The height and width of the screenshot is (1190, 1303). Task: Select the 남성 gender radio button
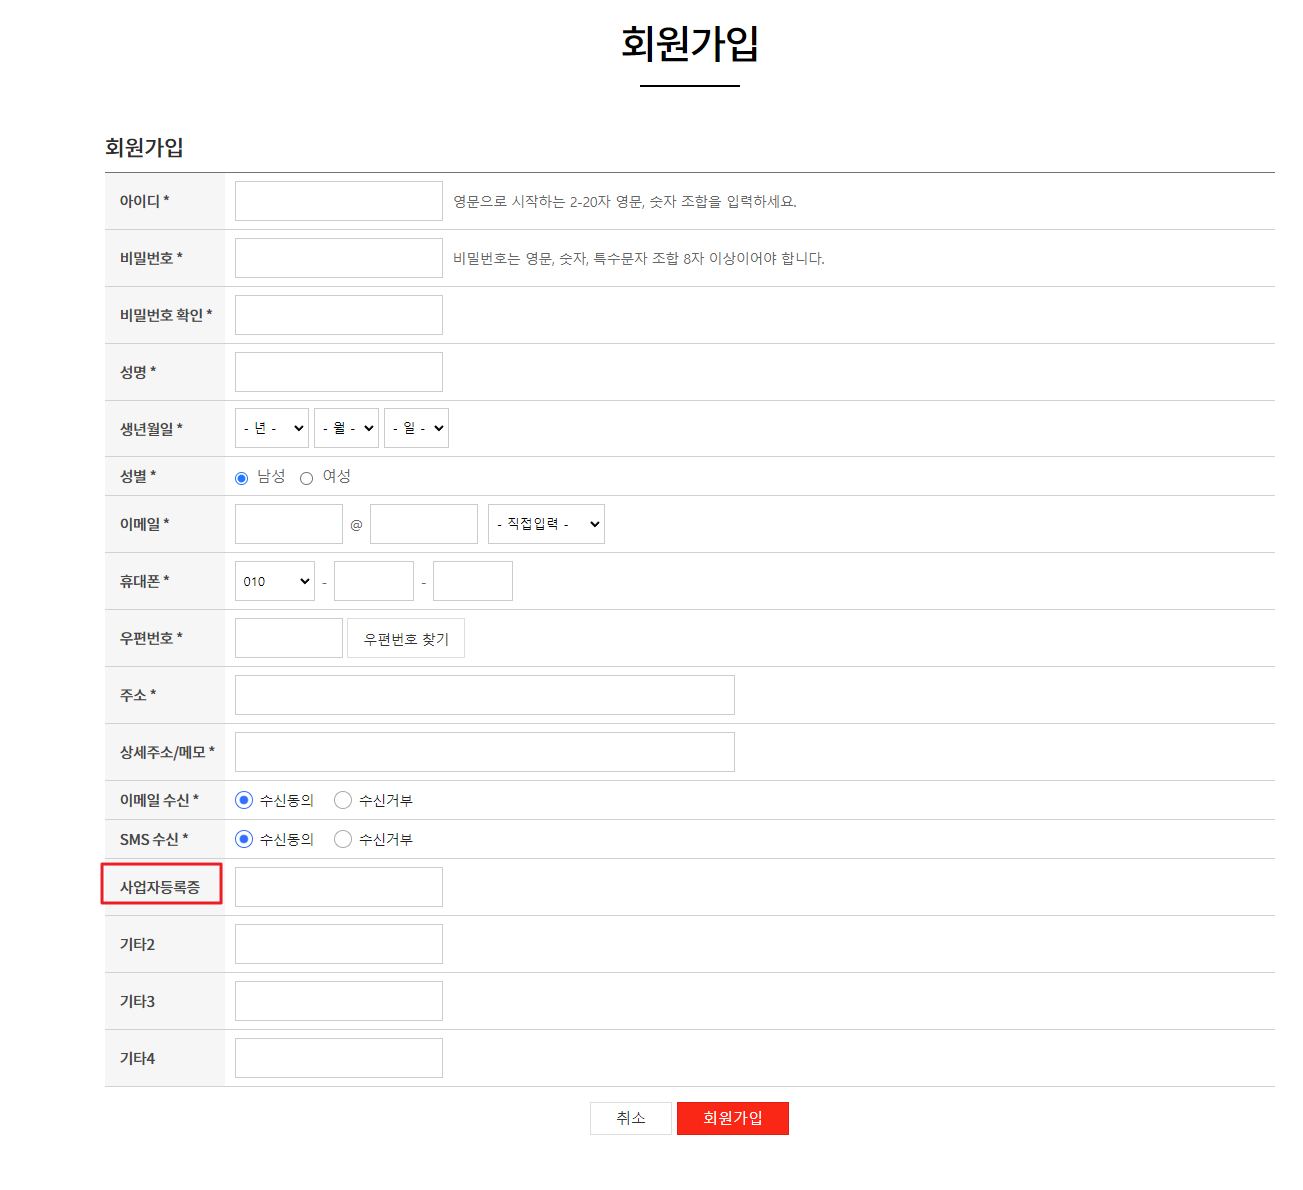pyautogui.click(x=242, y=479)
